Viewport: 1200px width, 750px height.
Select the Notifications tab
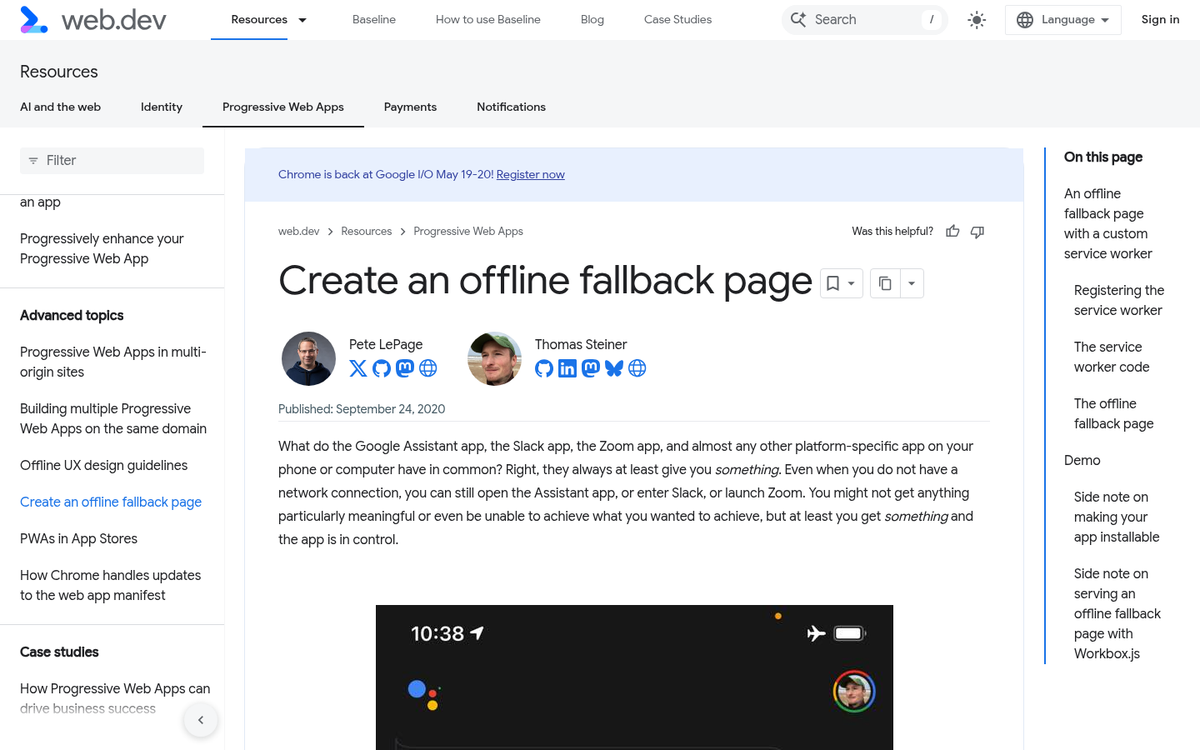[x=511, y=107]
